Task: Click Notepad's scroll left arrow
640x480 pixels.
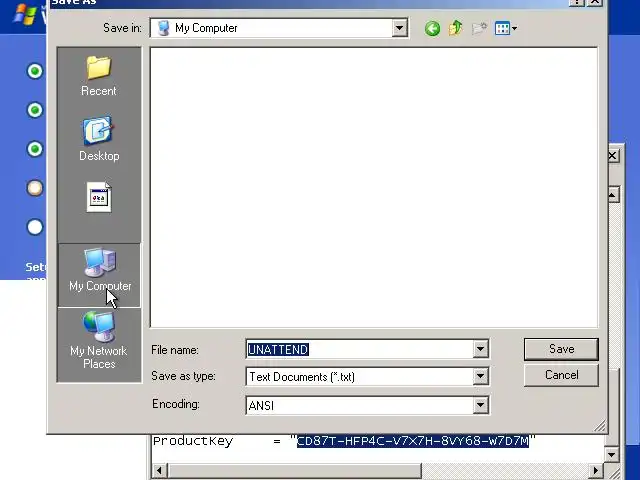Action: [x=159, y=471]
